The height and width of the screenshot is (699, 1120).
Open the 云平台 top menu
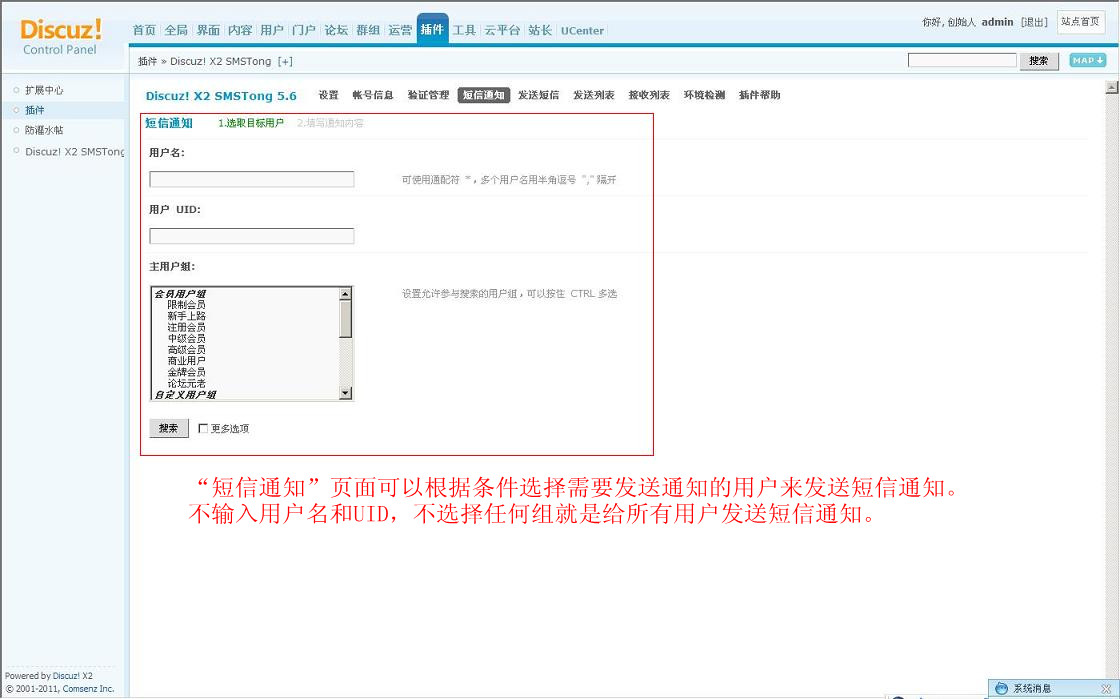pos(502,30)
